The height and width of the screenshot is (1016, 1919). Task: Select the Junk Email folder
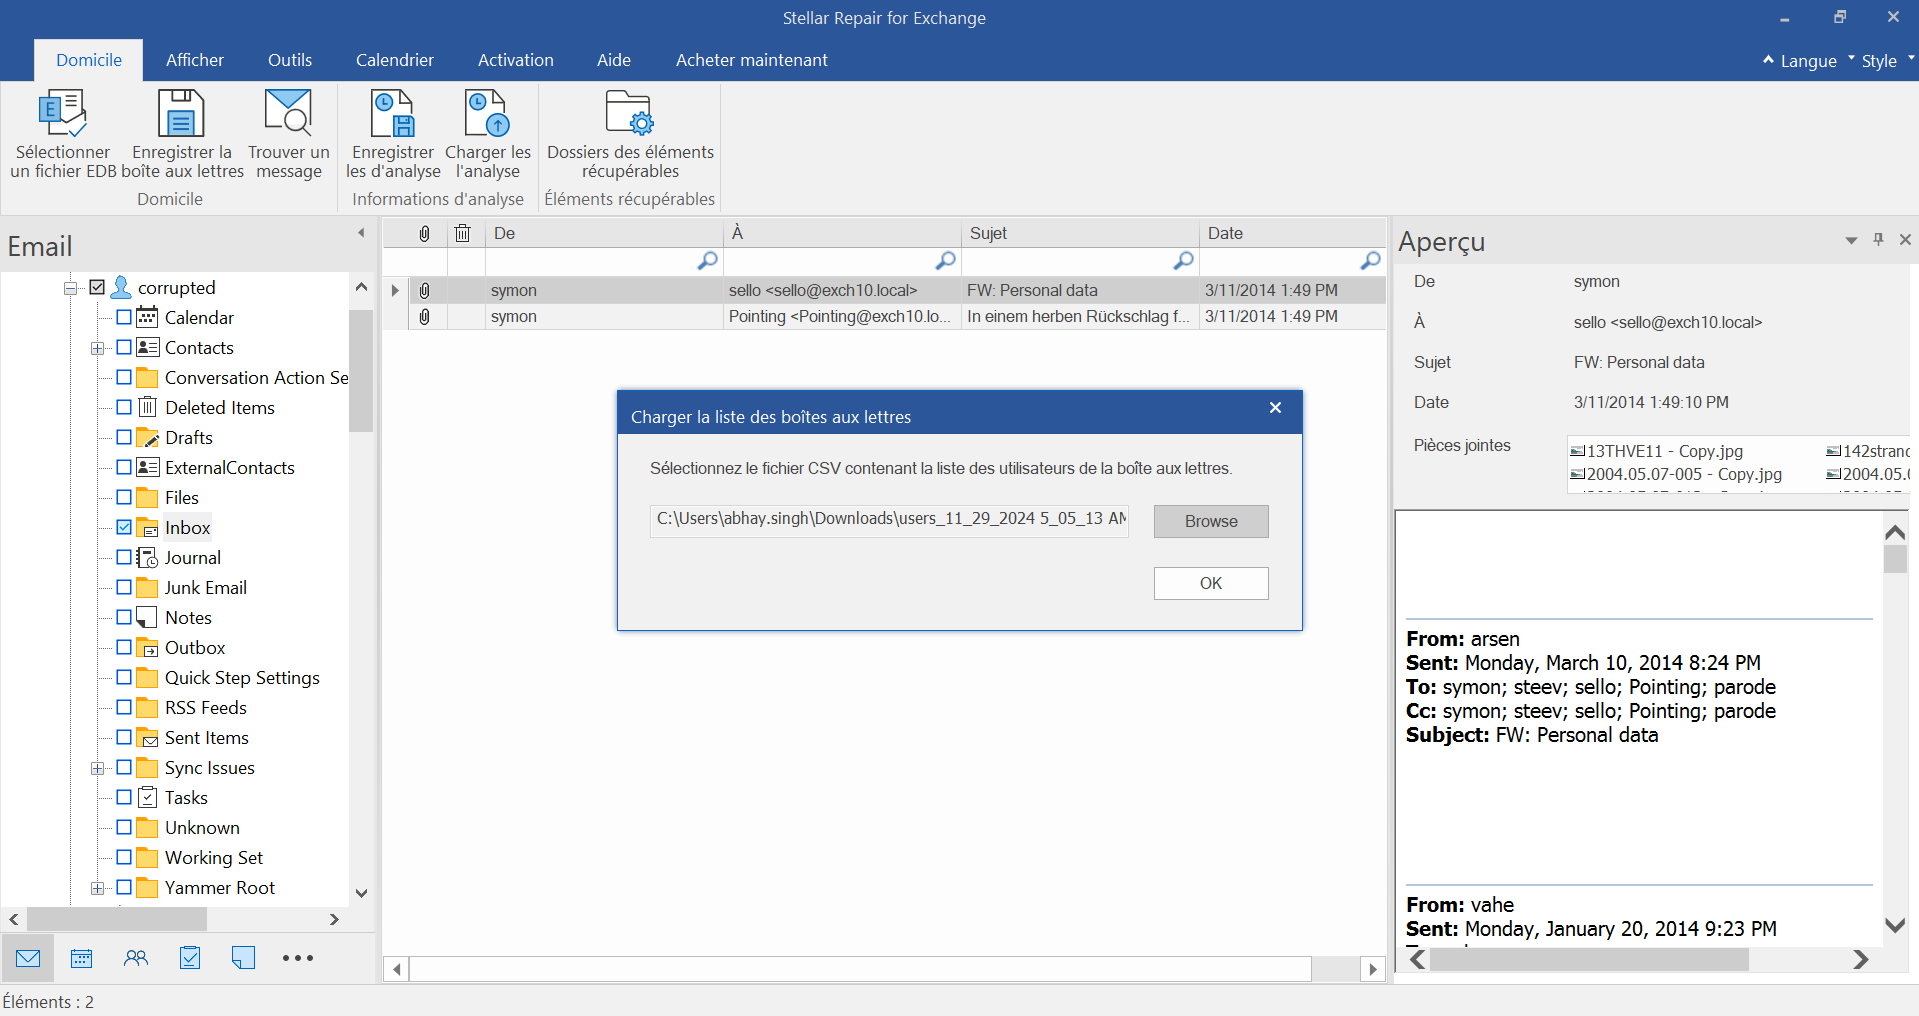(205, 588)
